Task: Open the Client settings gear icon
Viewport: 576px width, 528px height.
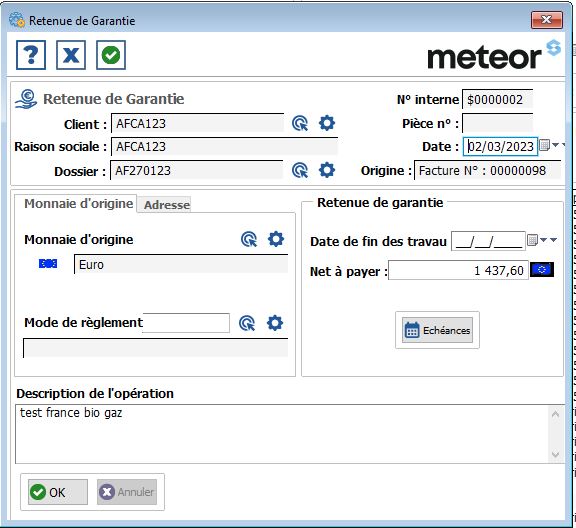Action: click(x=327, y=123)
